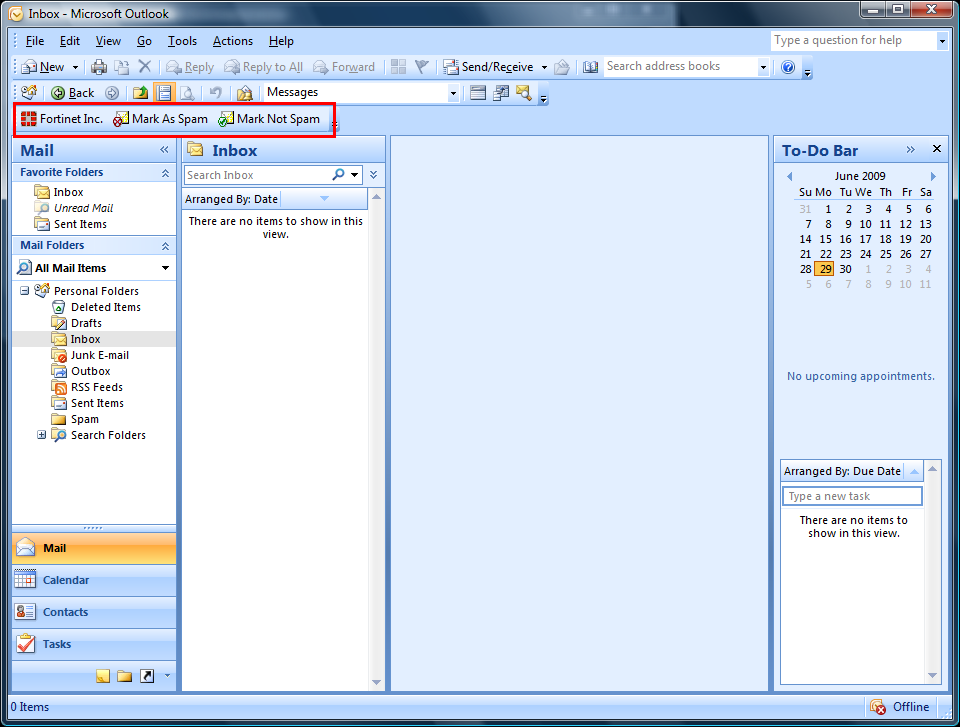The width and height of the screenshot is (960, 727).
Task: Collapse the Personal Folders tree node
Action: point(24,291)
